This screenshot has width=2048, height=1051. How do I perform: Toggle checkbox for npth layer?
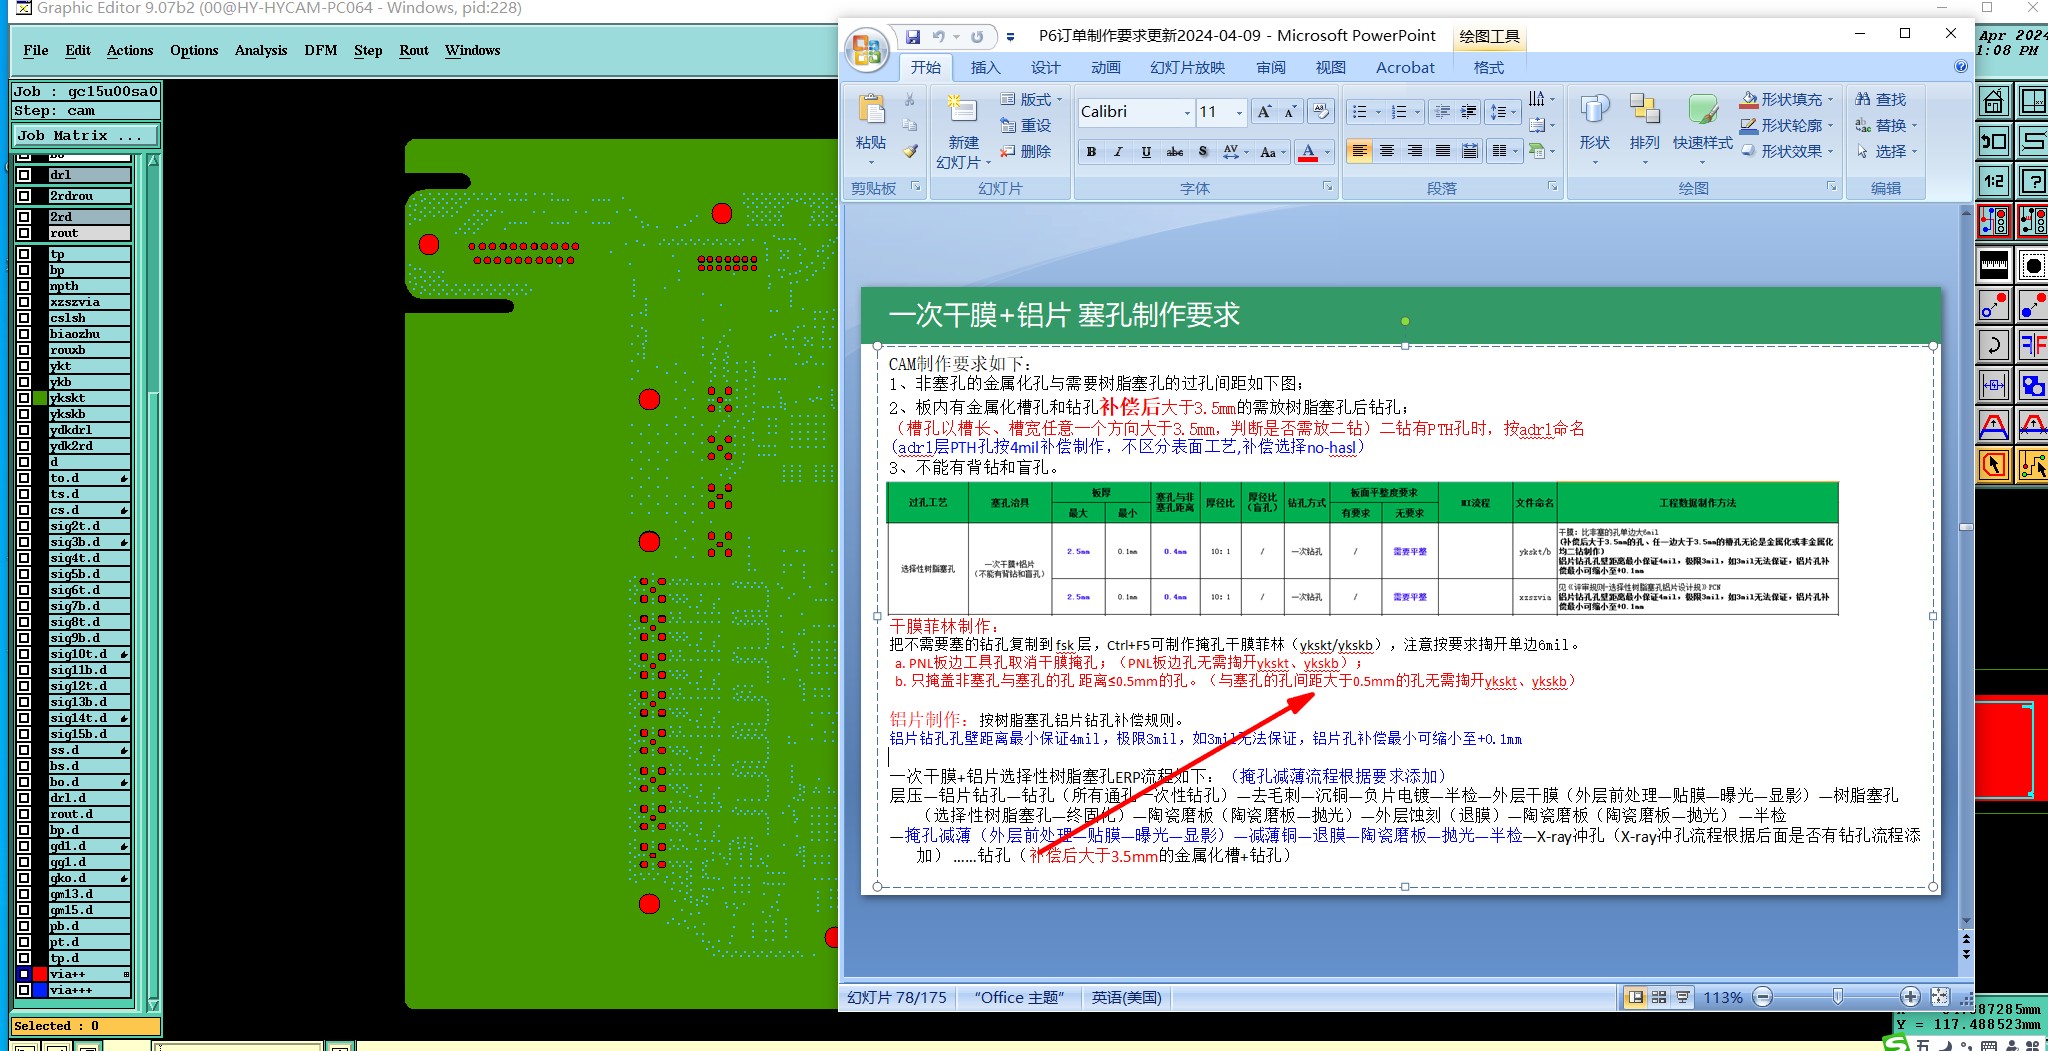(24, 286)
